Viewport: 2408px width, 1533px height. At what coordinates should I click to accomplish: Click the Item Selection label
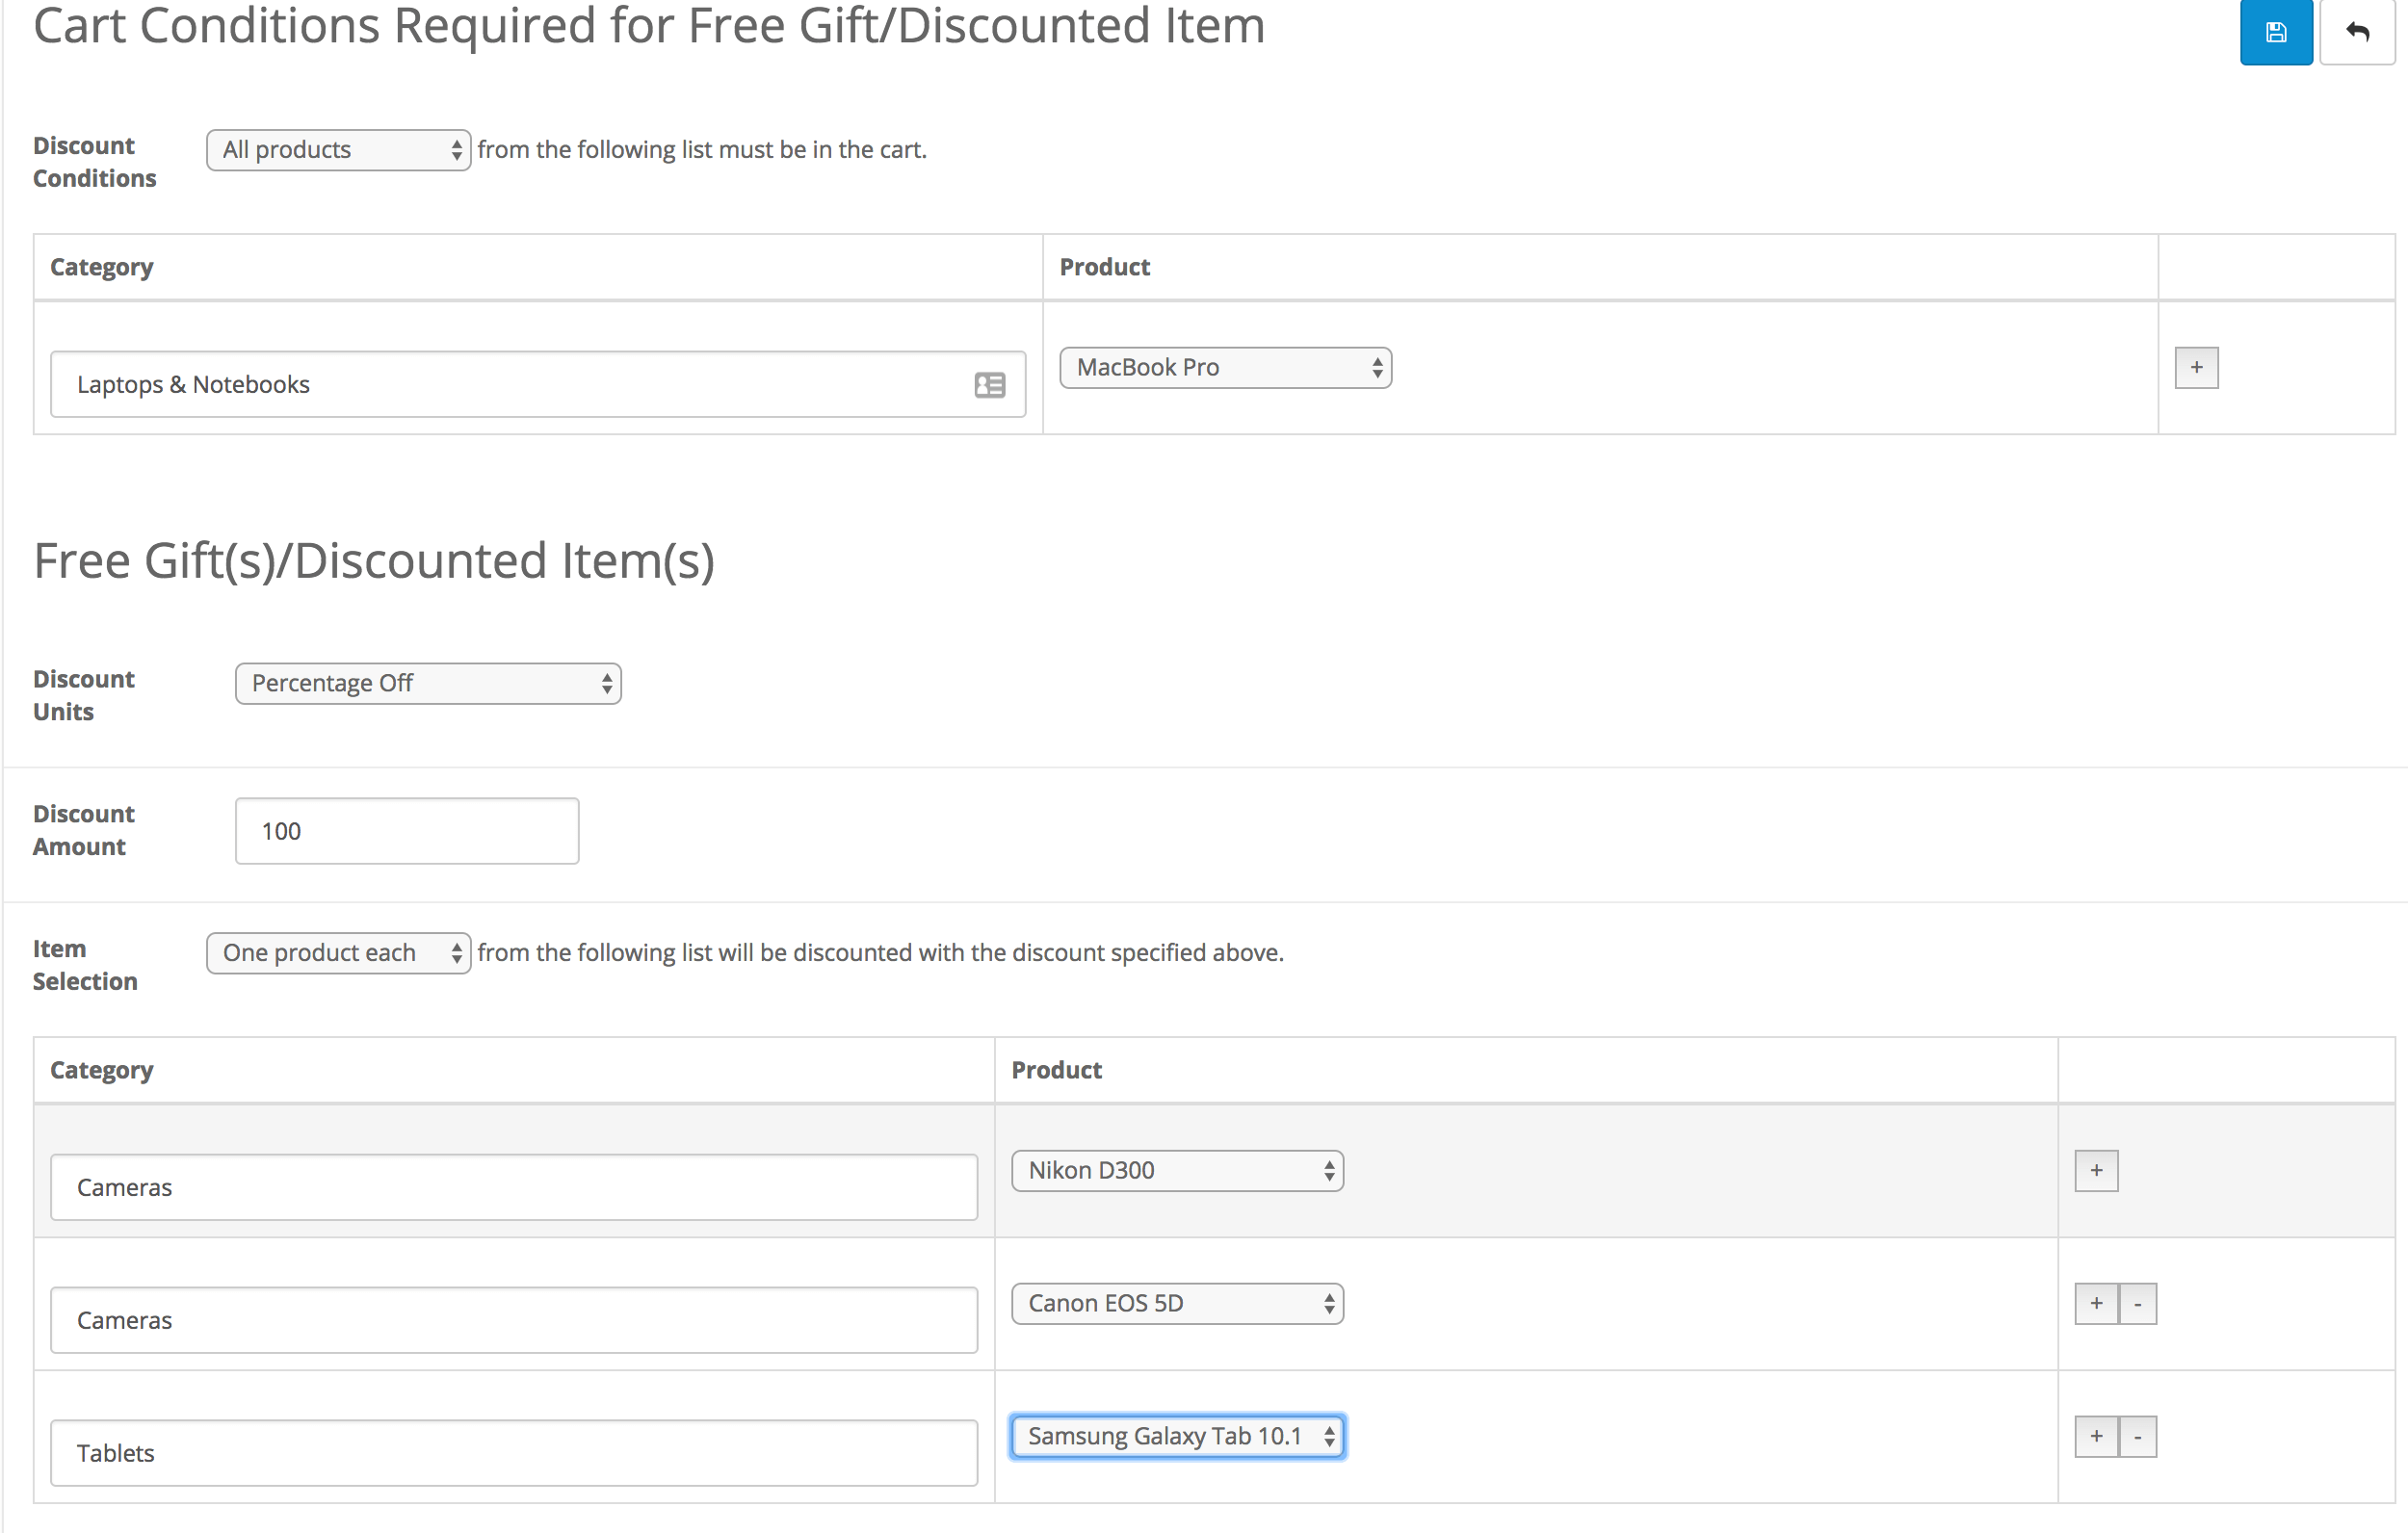85,965
